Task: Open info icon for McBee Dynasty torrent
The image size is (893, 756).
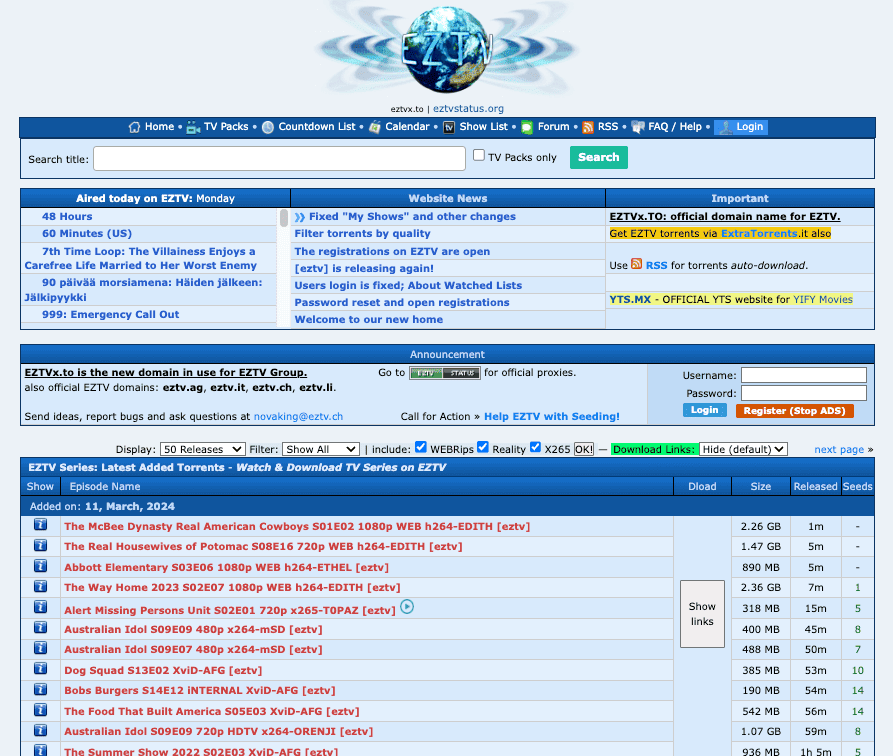Action: coord(40,525)
